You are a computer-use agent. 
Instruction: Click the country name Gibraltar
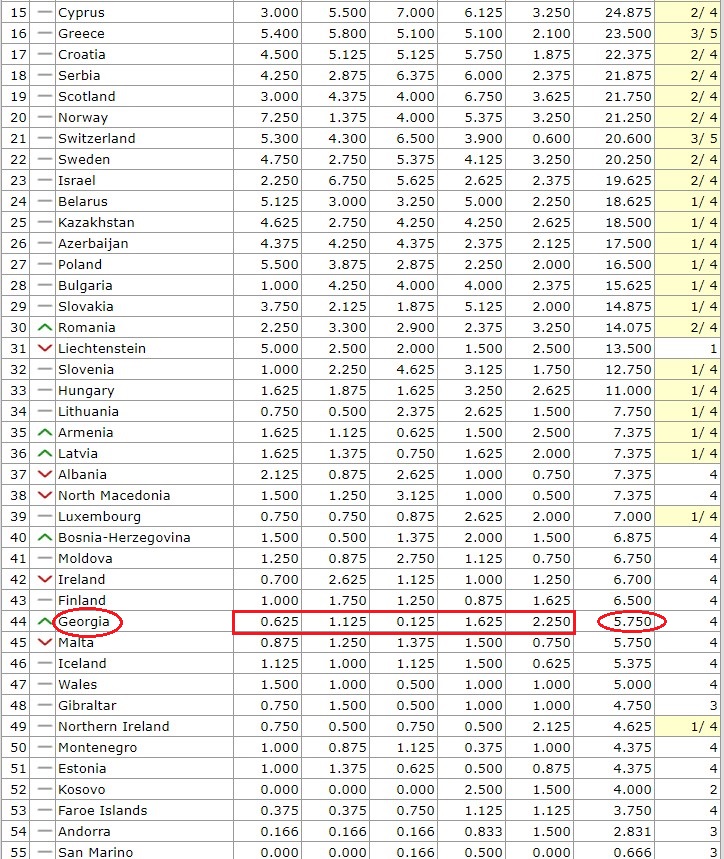(87, 706)
